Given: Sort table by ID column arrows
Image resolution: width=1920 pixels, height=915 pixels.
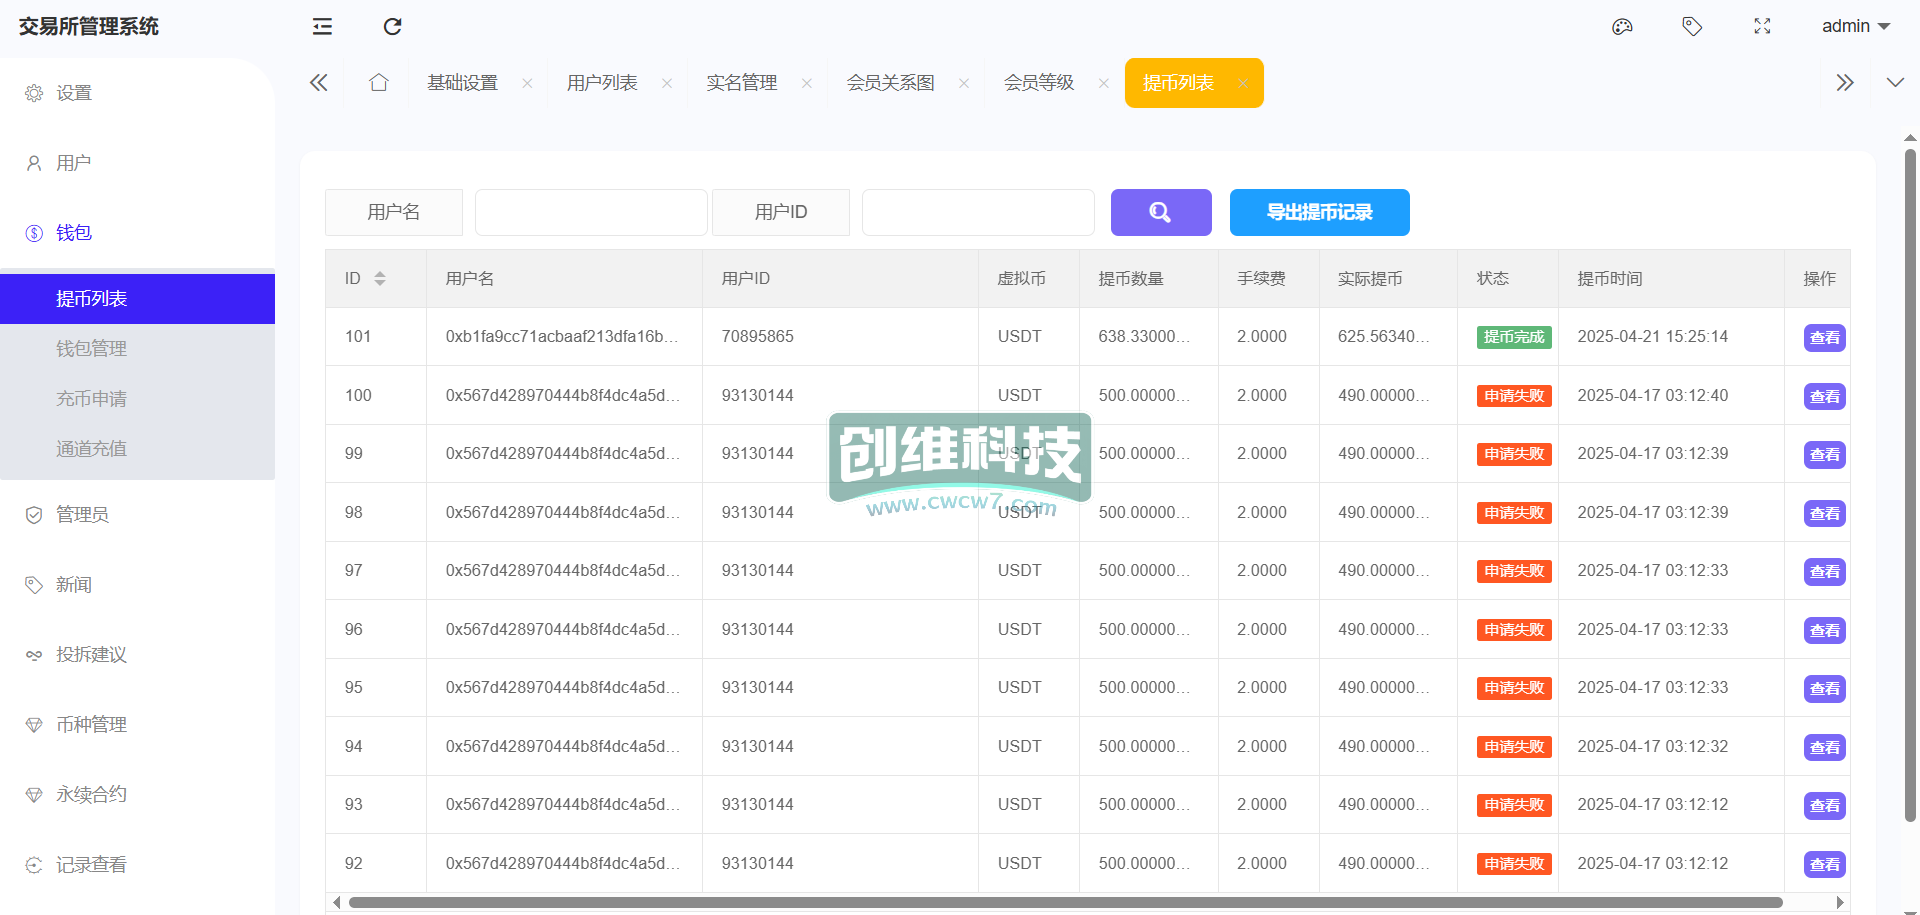Looking at the screenshot, I should pyautogui.click(x=380, y=279).
